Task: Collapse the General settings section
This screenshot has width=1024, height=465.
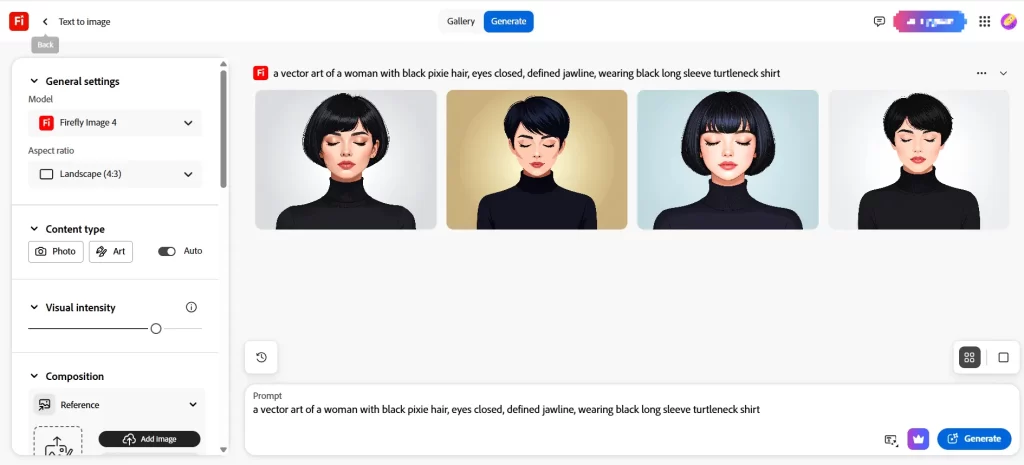Action: tap(35, 81)
